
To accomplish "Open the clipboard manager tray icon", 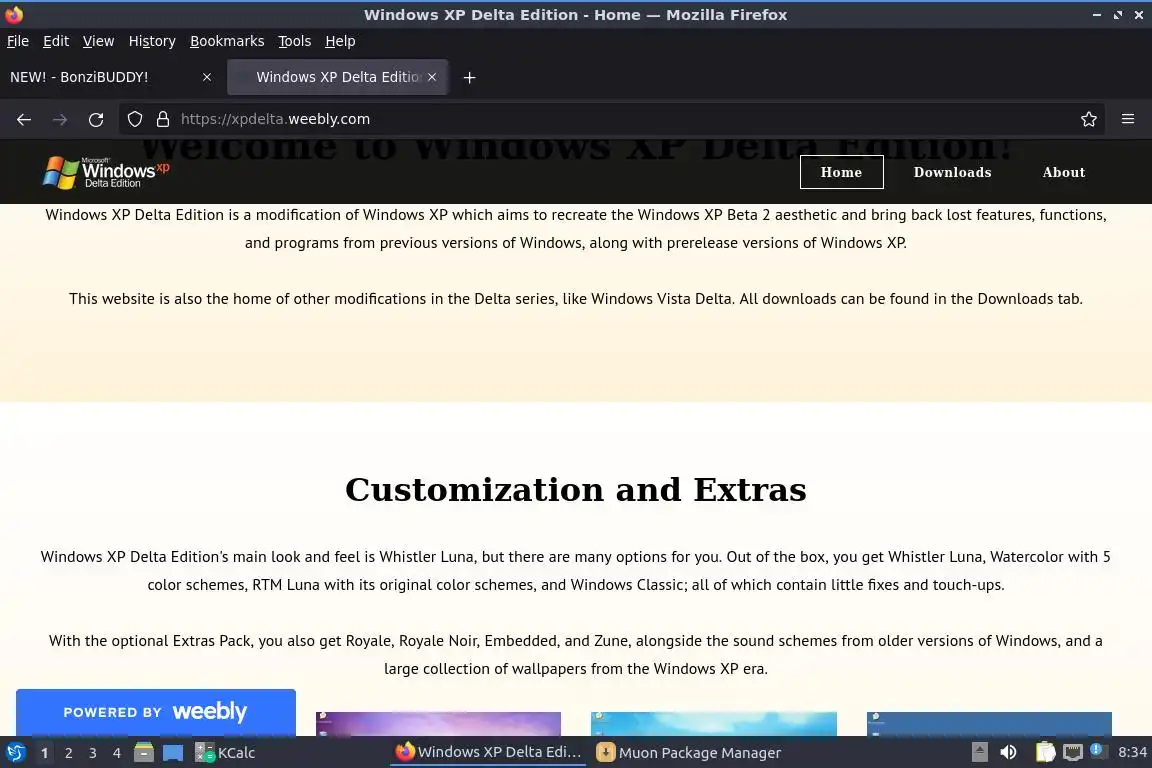I will [1045, 753].
